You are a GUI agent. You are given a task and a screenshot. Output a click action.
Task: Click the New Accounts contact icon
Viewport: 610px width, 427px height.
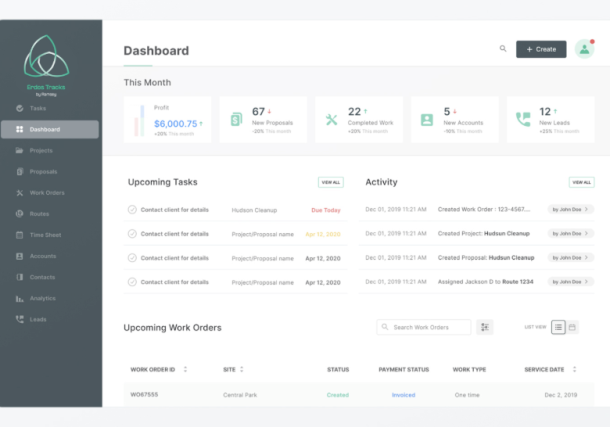(x=427, y=119)
